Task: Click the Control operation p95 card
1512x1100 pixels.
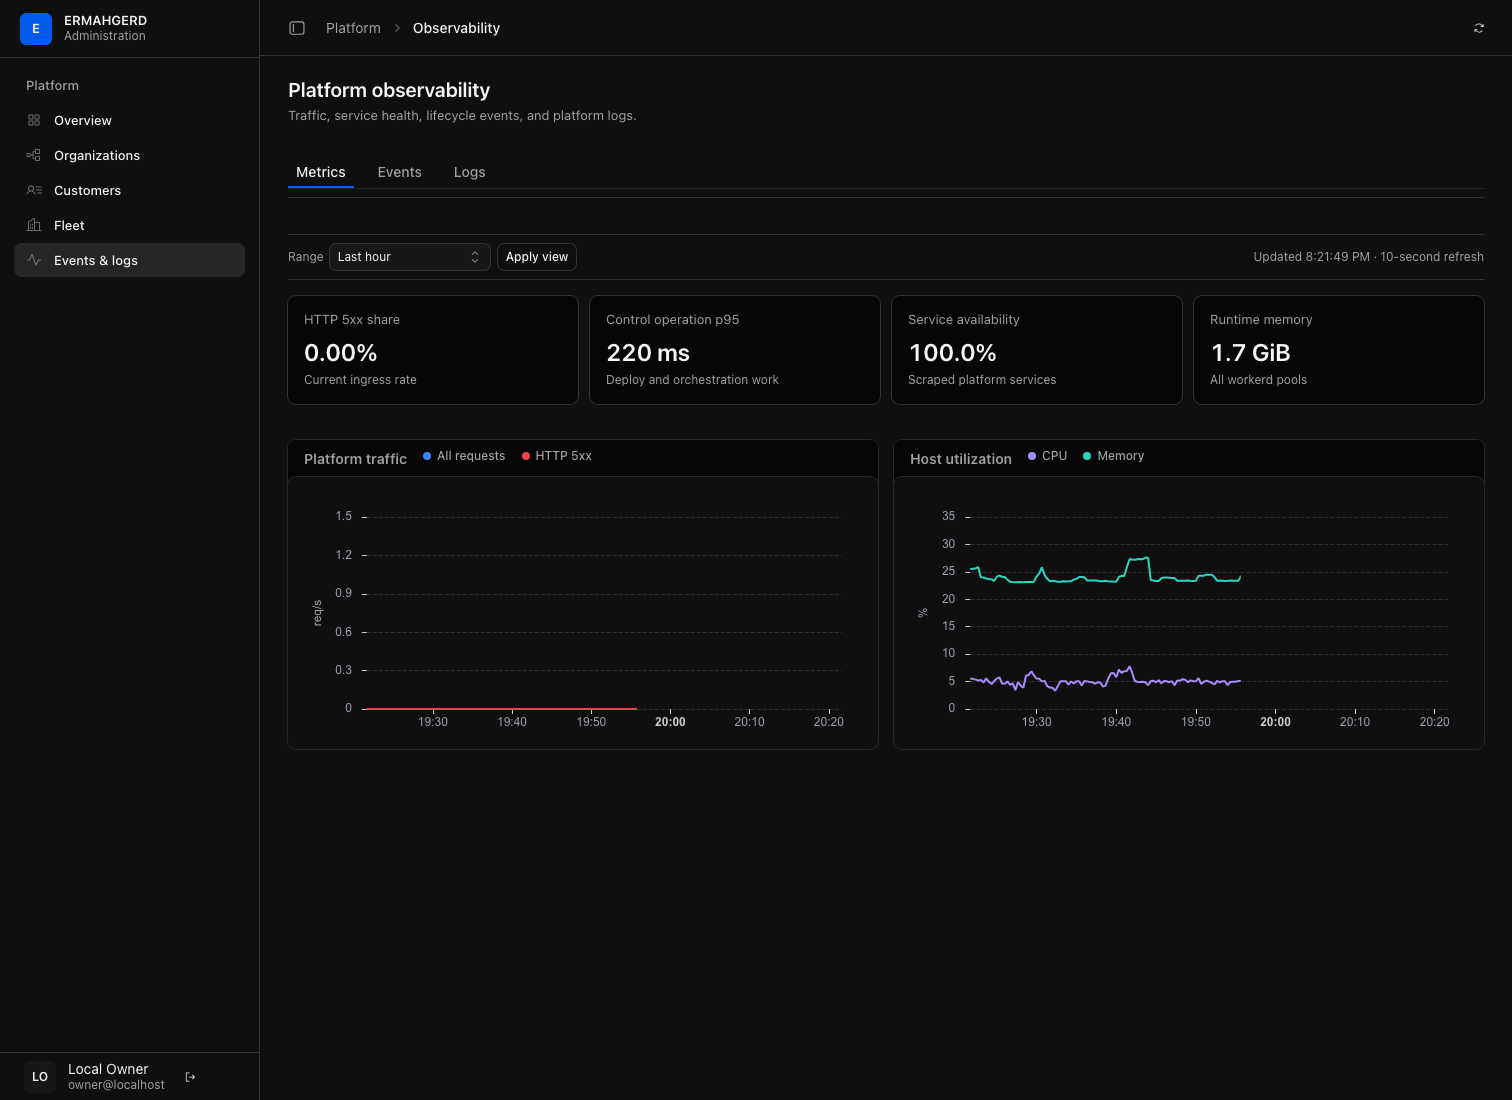Action: tap(735, 350)
